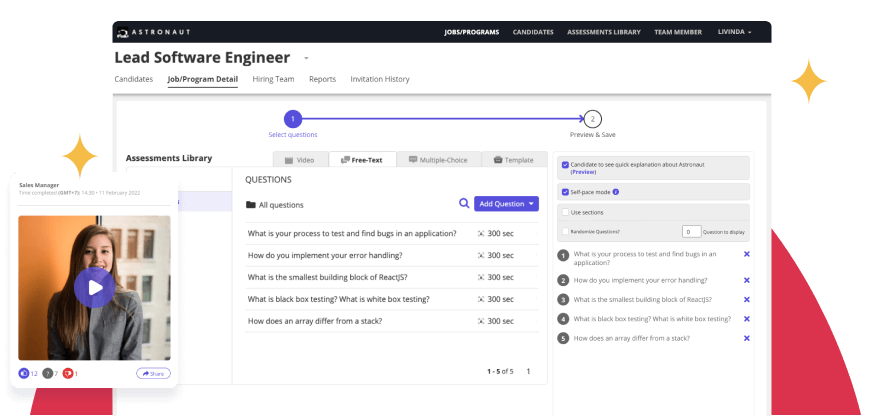Open JOBS/PROGRAMS in the top navigation
Viewport: 879px width, 416px height.
click(471, 32)
